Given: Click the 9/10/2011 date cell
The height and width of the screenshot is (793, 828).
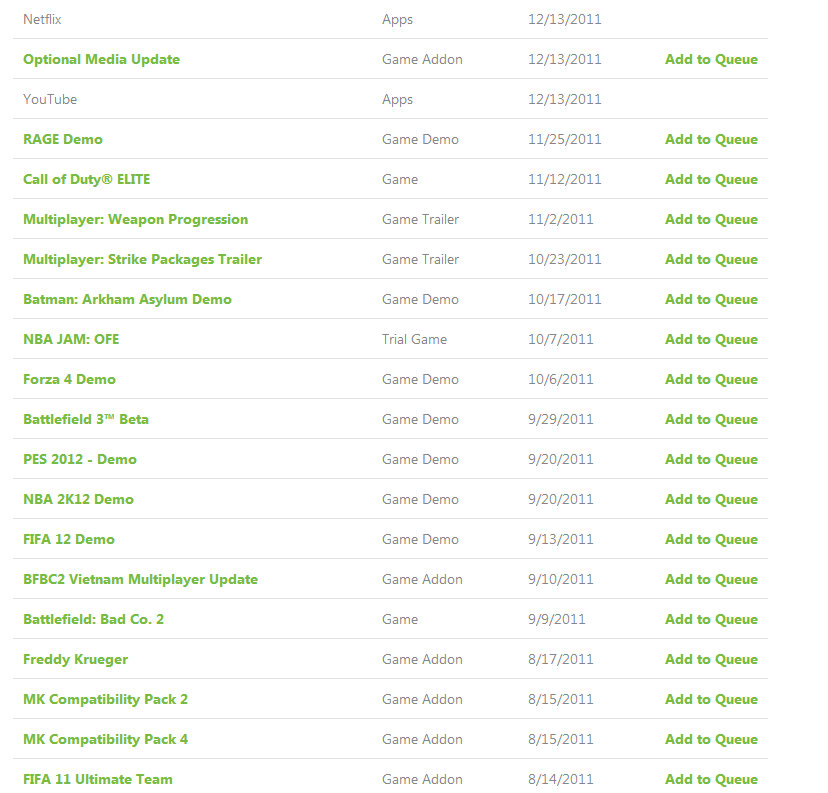Looking at the screenshot, I should (561, 579).
